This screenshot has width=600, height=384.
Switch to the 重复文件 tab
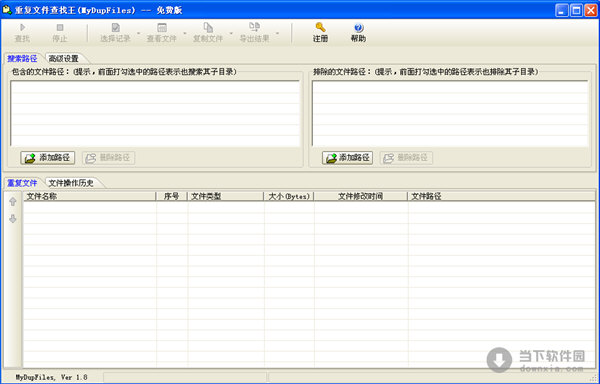coord(22,183)
